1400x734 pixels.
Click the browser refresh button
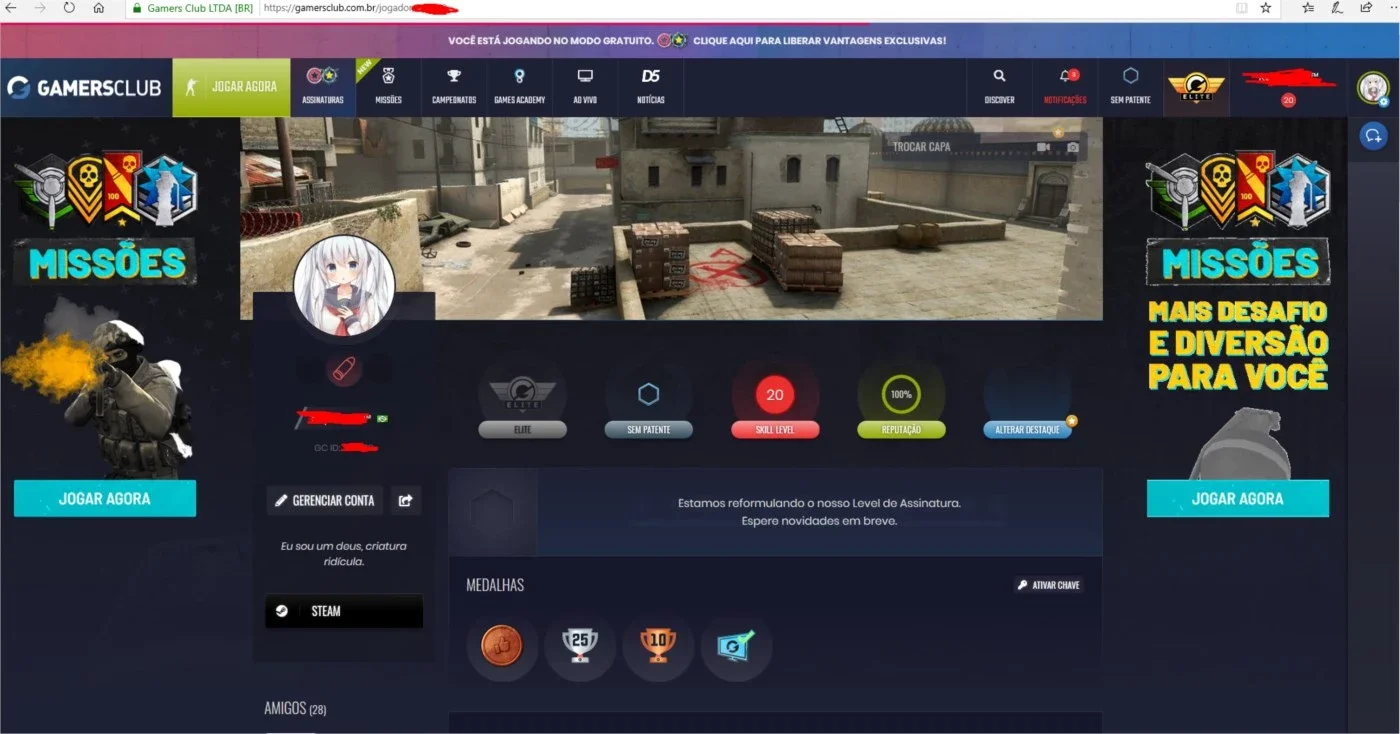pos(69,8)
